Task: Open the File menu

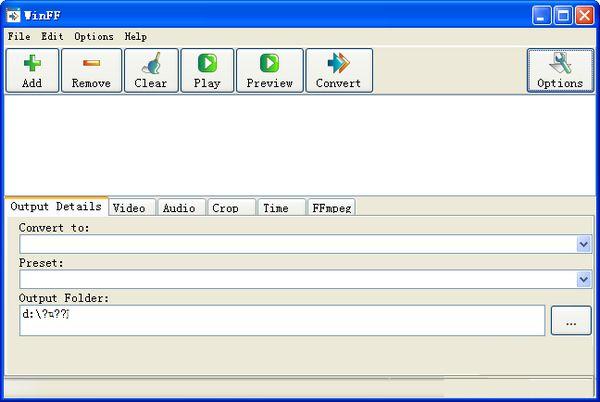Action: [x=19, y=37]
